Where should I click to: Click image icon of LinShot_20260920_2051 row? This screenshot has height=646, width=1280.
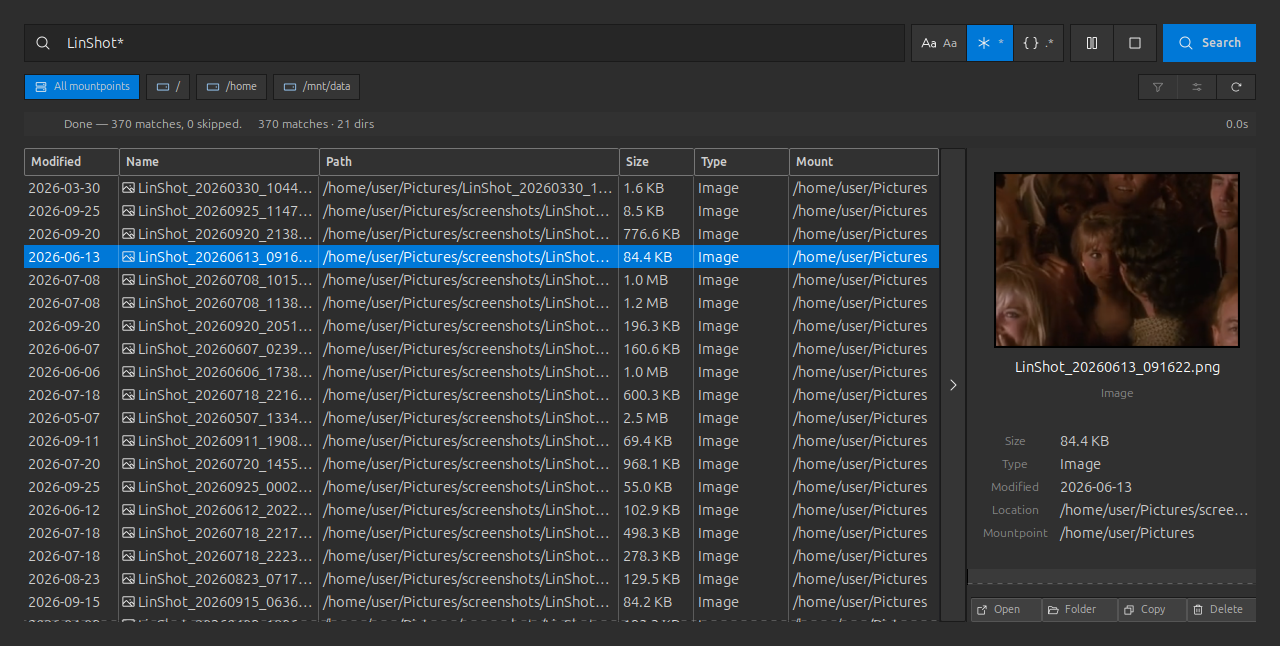(x=128, y=326)
